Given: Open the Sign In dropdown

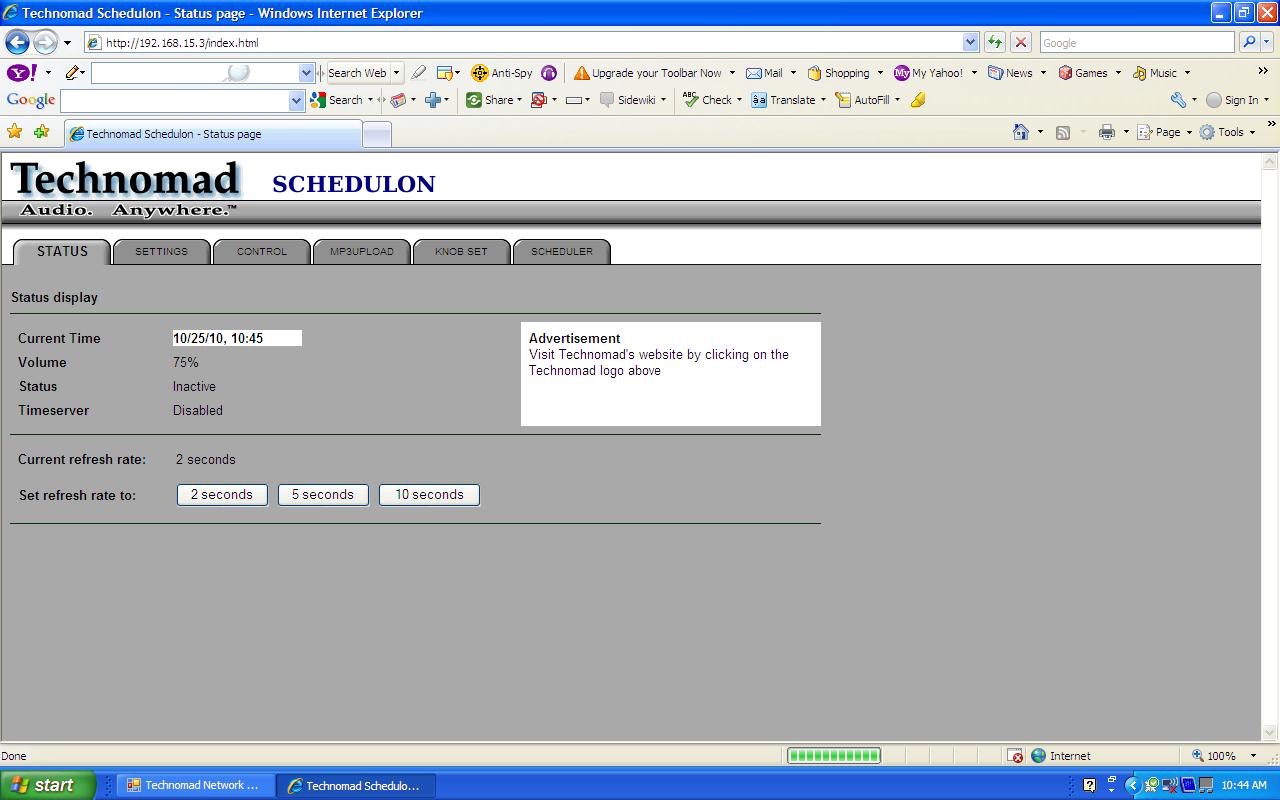Looking at the screenshot, I should click(x=1266, y=100).
